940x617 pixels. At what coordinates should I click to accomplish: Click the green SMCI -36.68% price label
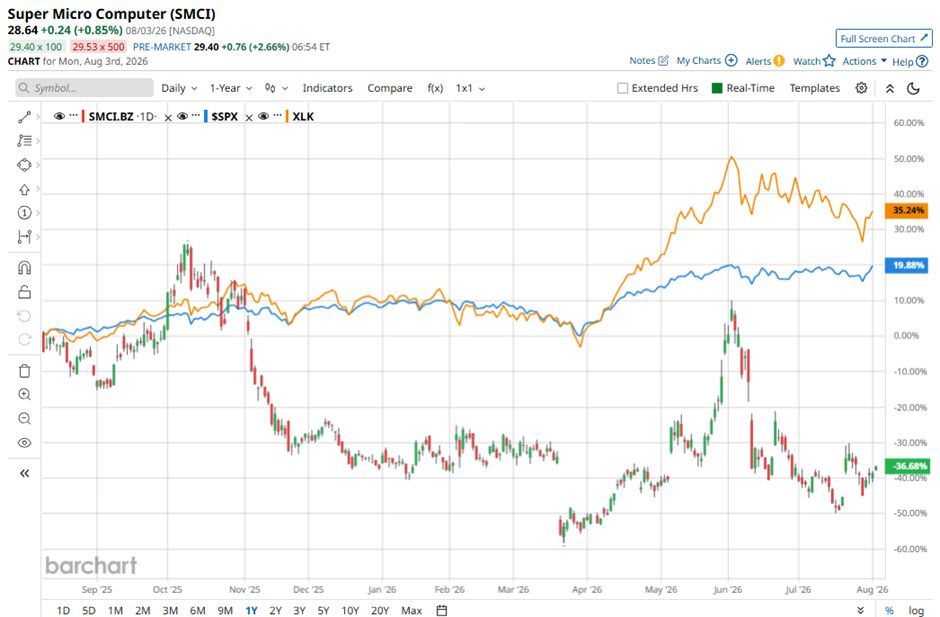[908, 466]
